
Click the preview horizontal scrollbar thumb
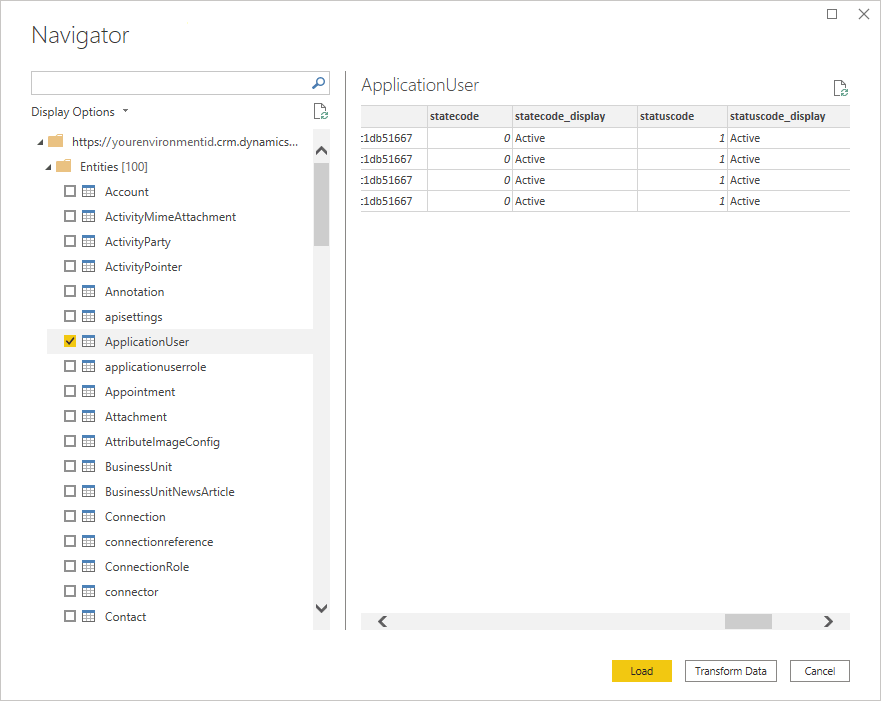click(x=748, y=621)
